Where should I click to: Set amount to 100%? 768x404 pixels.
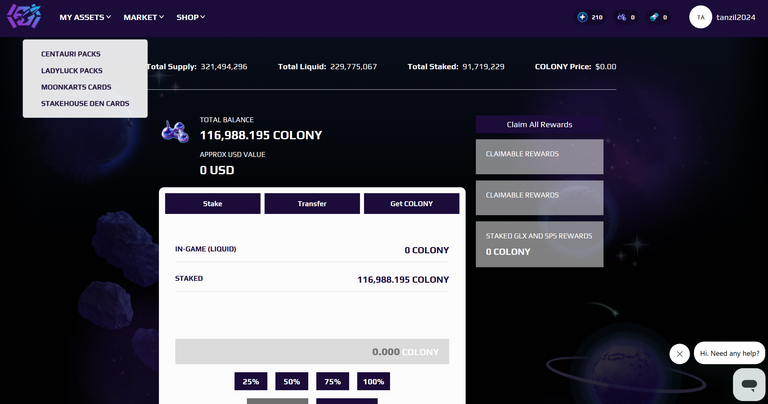373,381
